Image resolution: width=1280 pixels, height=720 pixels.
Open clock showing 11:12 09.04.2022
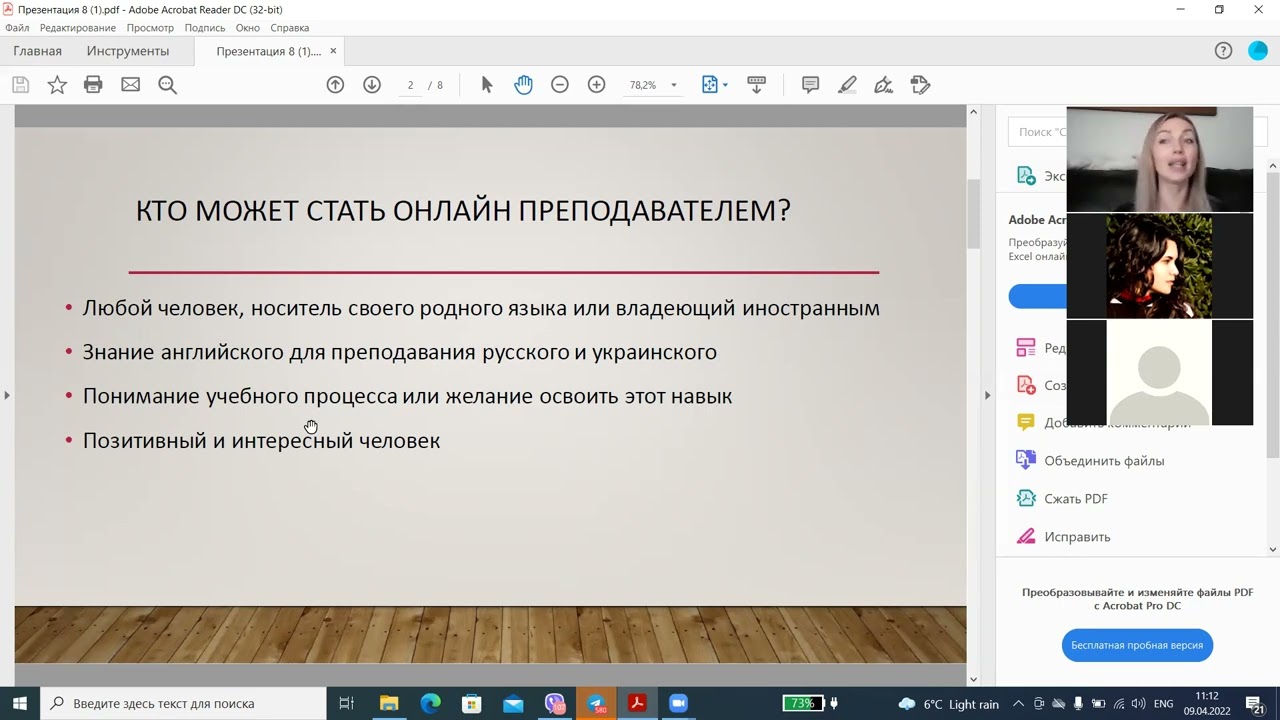pyautogui.click(x=1208, y=703)
